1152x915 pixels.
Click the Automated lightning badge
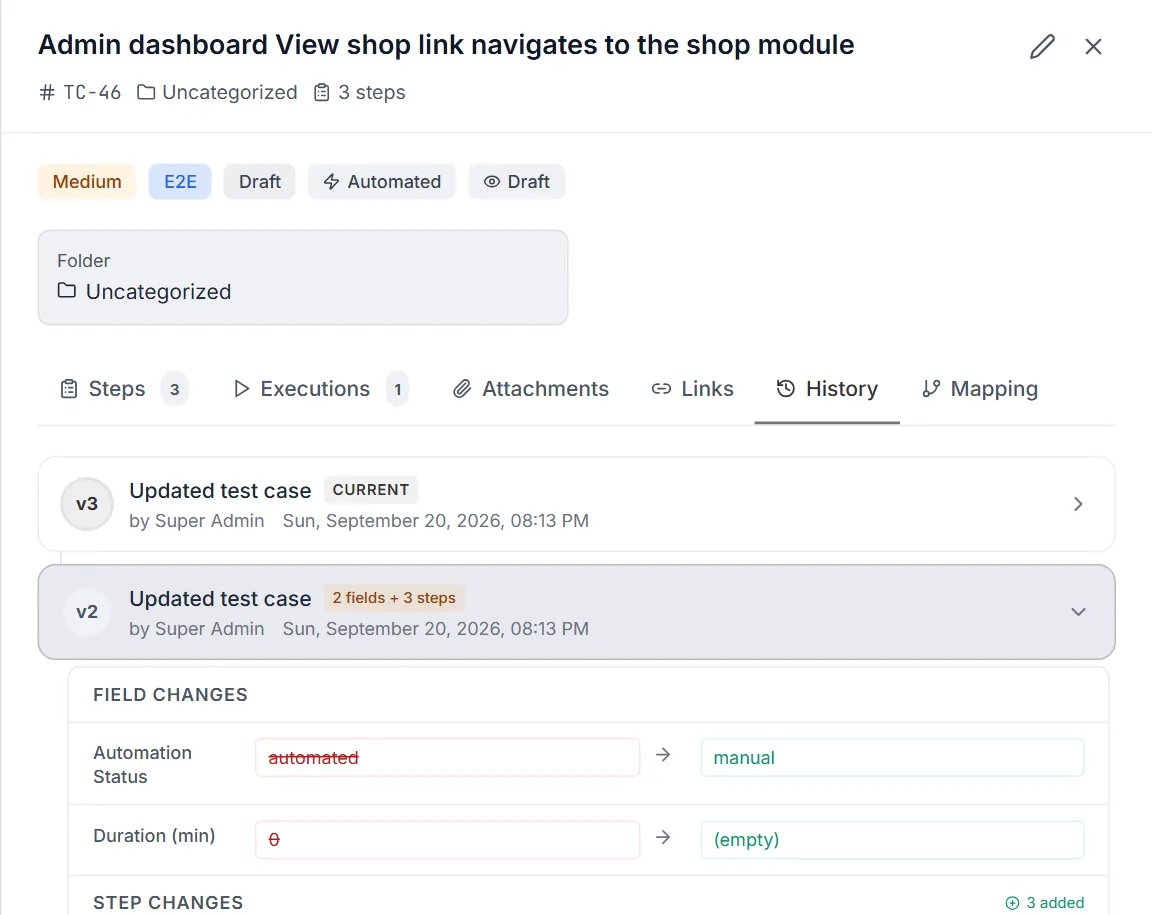tap(382, 182)
